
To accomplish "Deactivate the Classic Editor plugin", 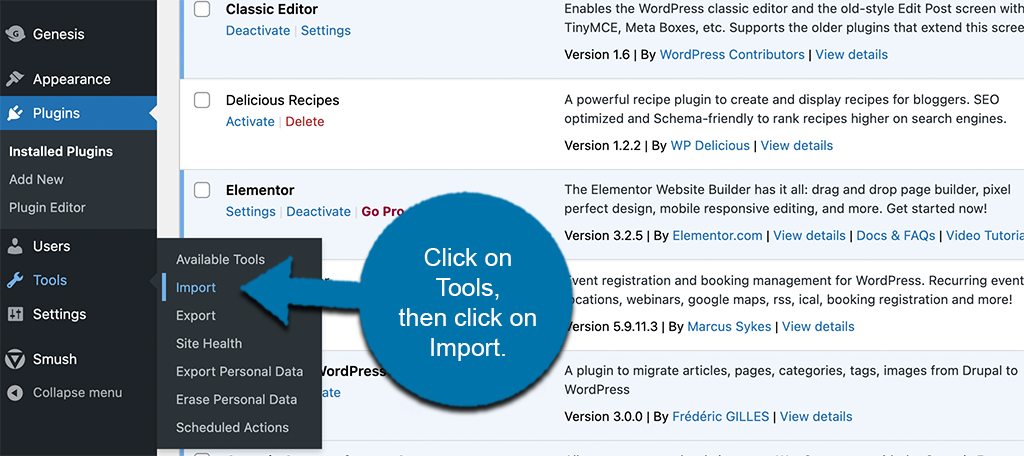I will 258,31.
